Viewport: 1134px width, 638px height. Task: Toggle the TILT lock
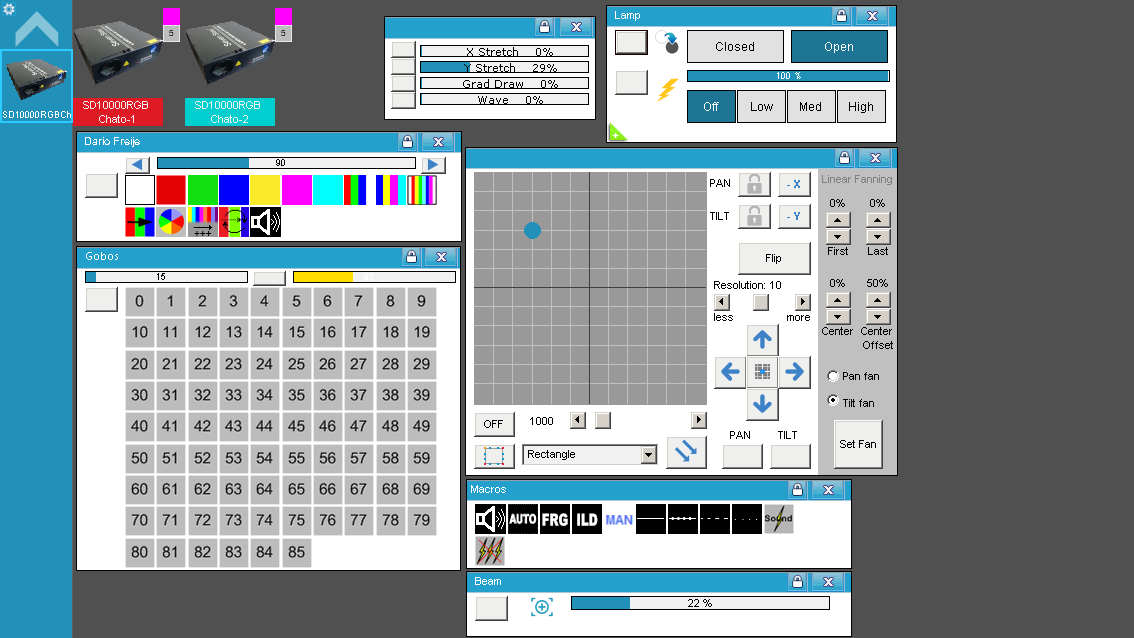coord(754,216)
